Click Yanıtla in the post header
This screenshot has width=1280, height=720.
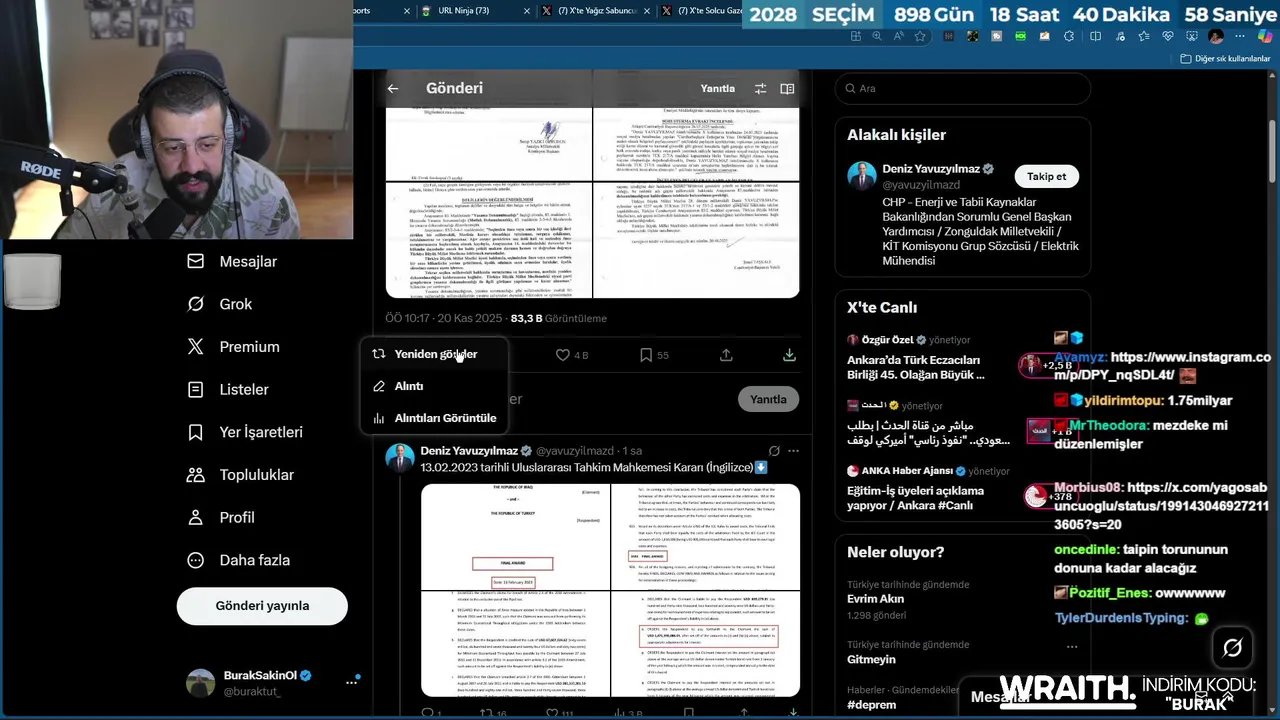[717, 89]
